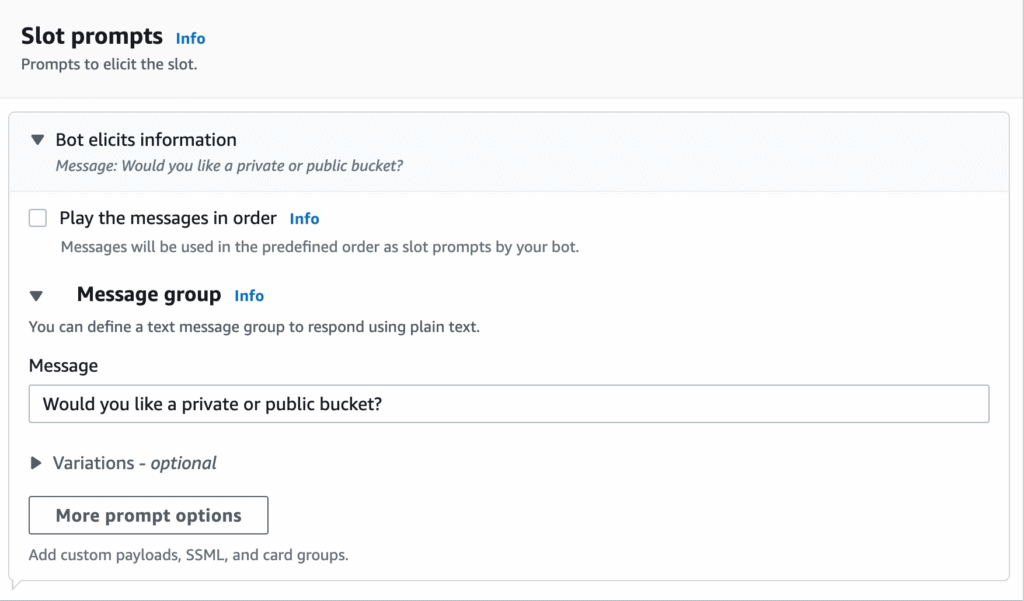
Task: Click 'You can define a text message group' description
Action: click(x=254, y=327)
